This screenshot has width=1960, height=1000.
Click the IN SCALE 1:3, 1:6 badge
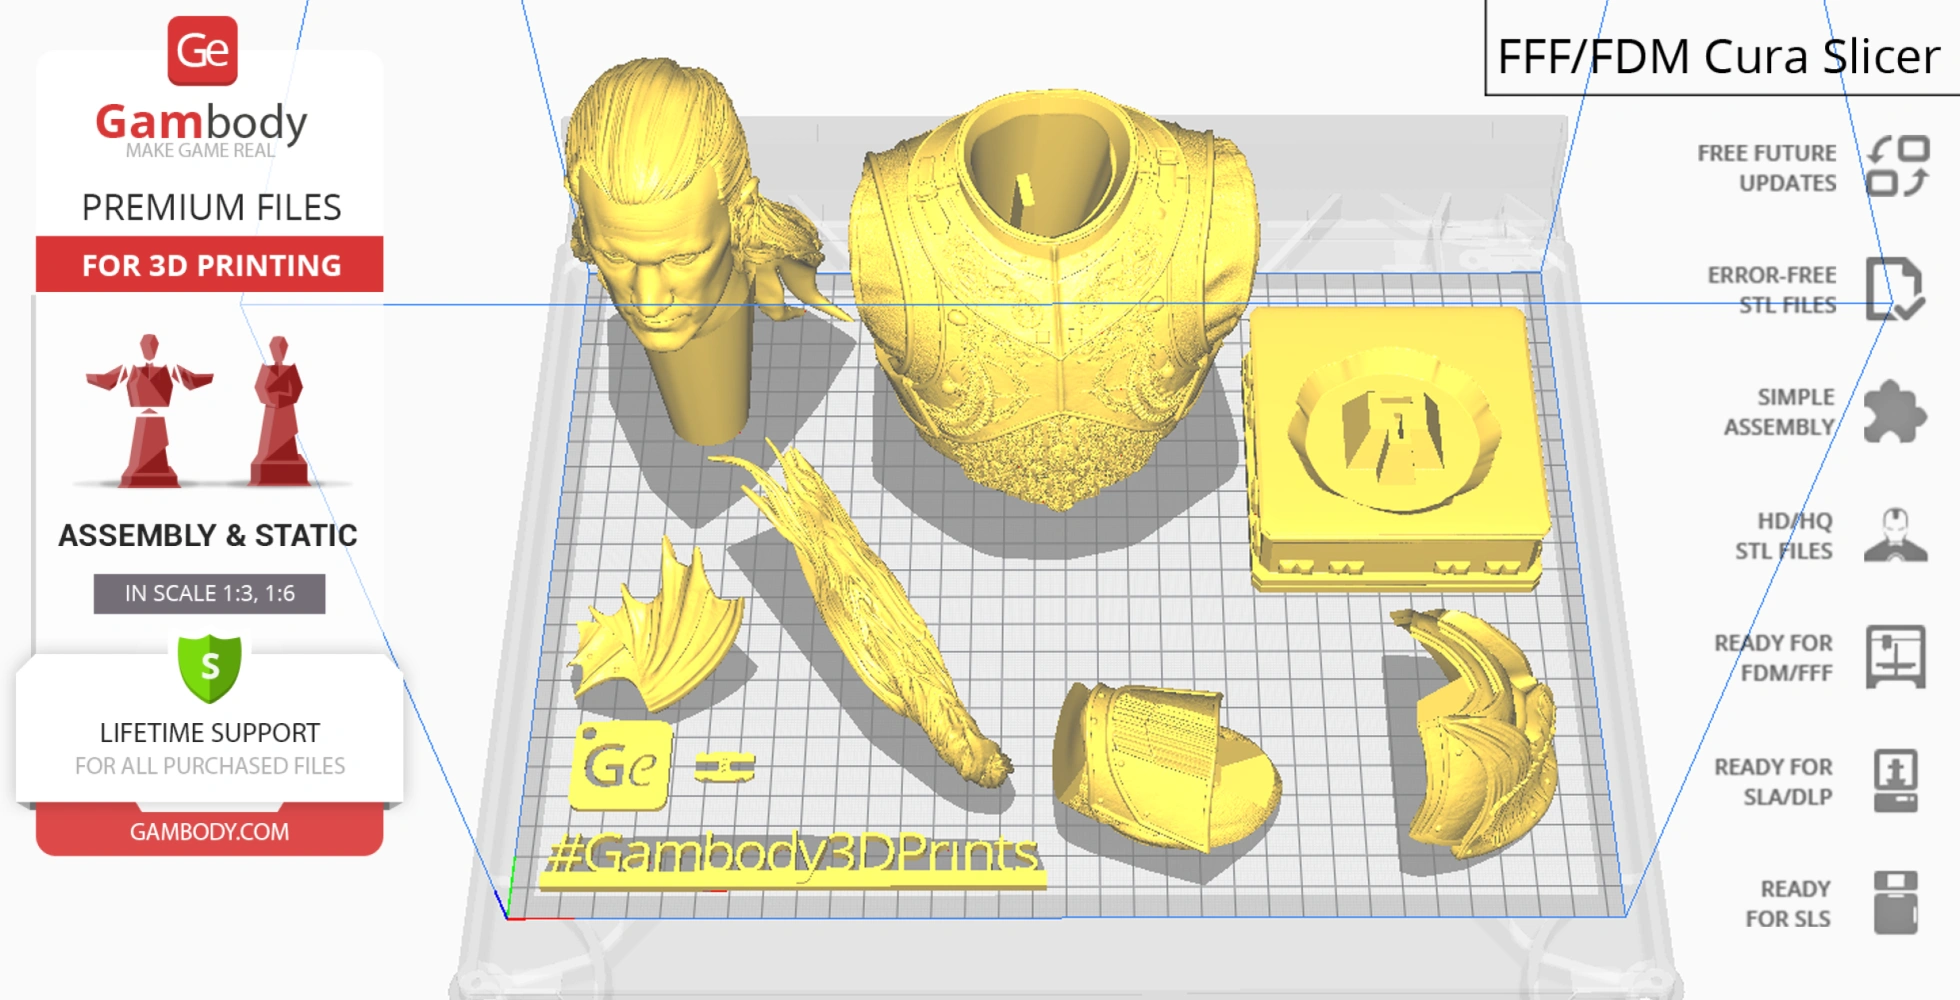(208, 592)
